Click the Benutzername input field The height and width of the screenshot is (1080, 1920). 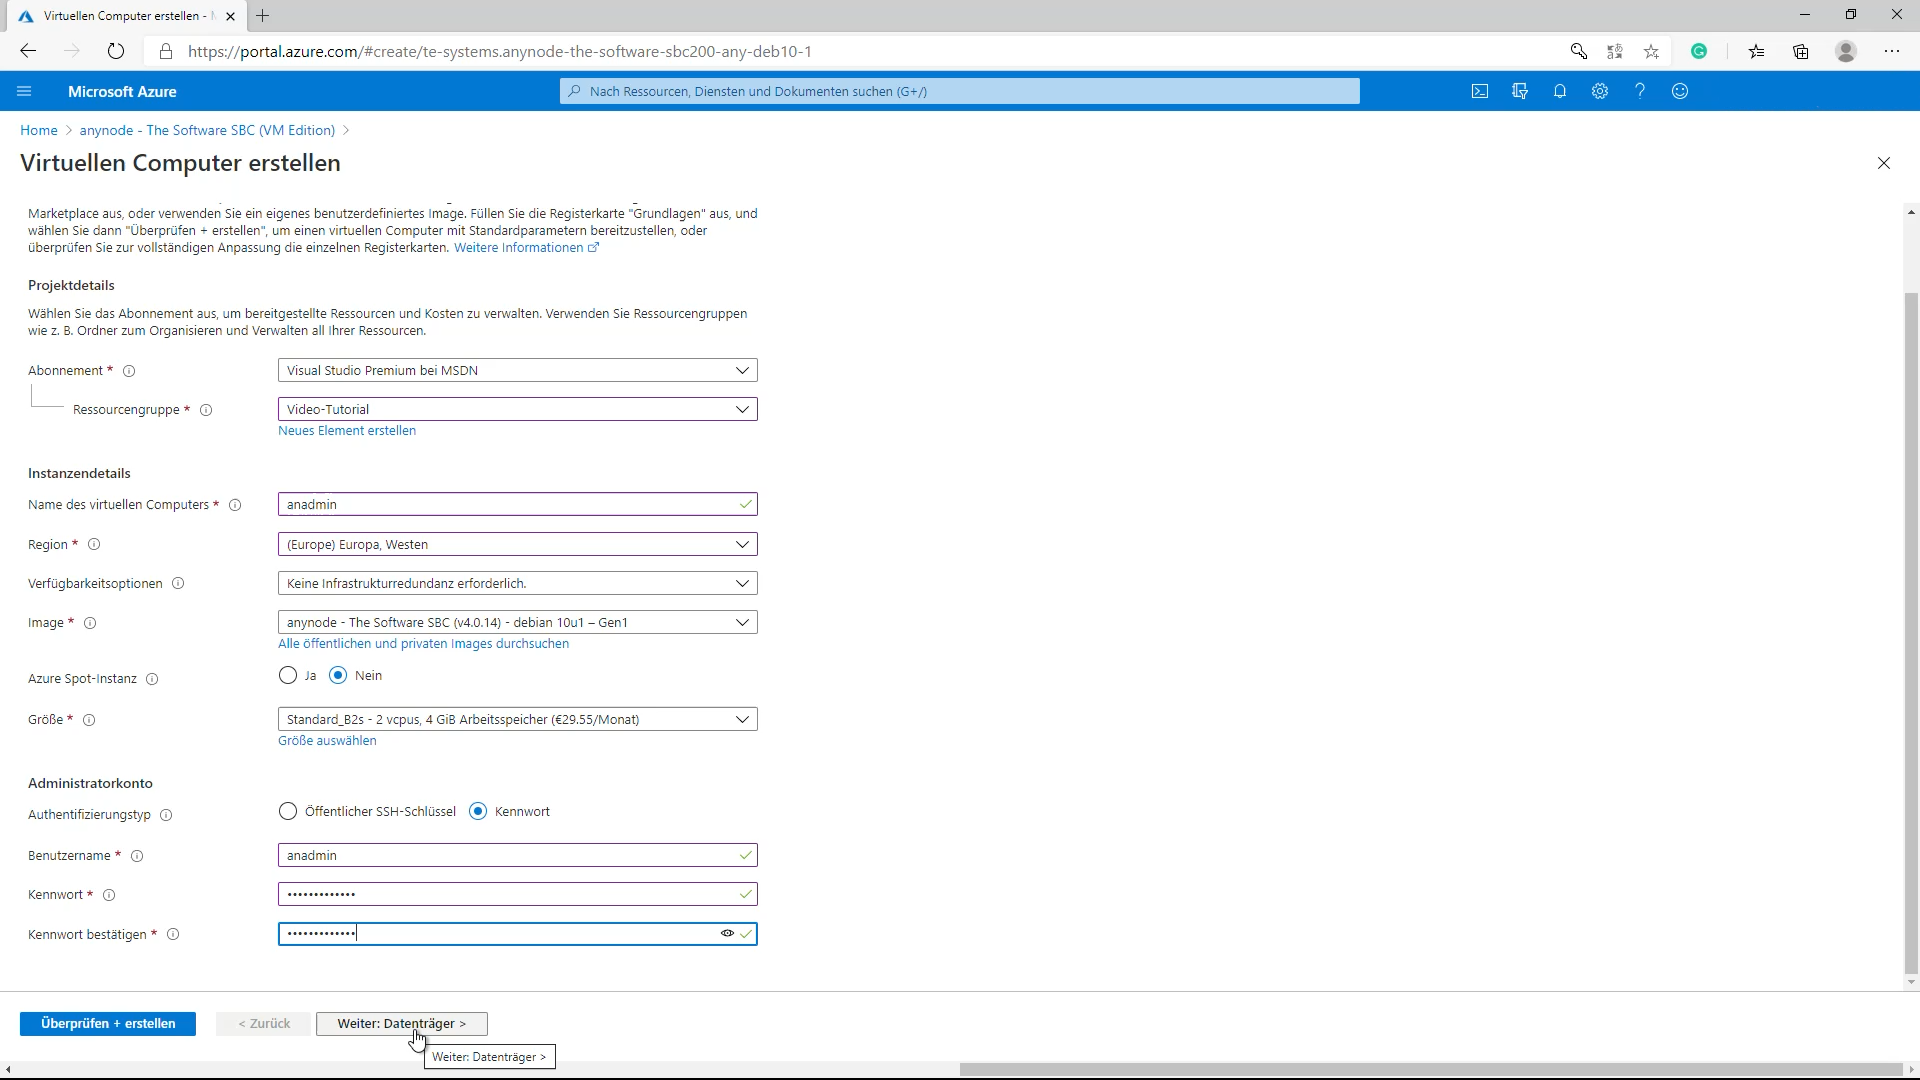[x=518, y=856]
